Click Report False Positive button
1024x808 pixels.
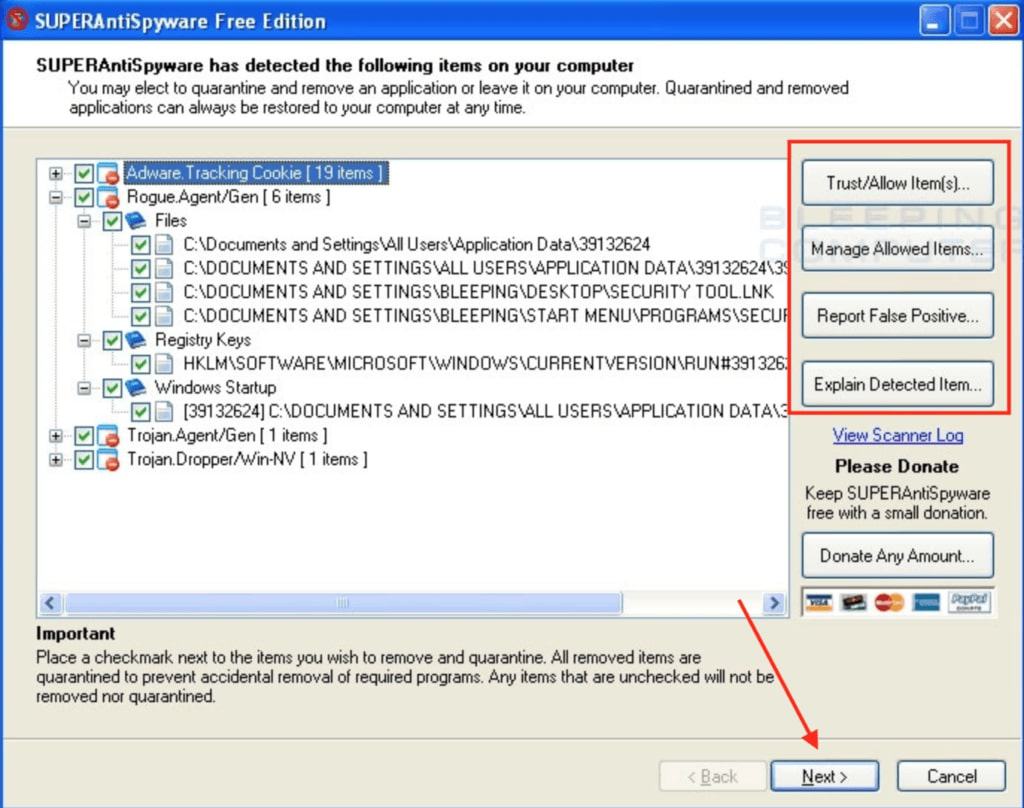[897, 316]
